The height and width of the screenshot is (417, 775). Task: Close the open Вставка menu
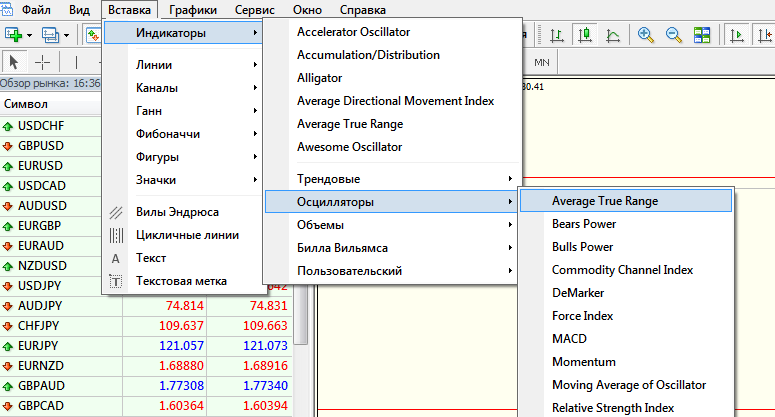129,9
